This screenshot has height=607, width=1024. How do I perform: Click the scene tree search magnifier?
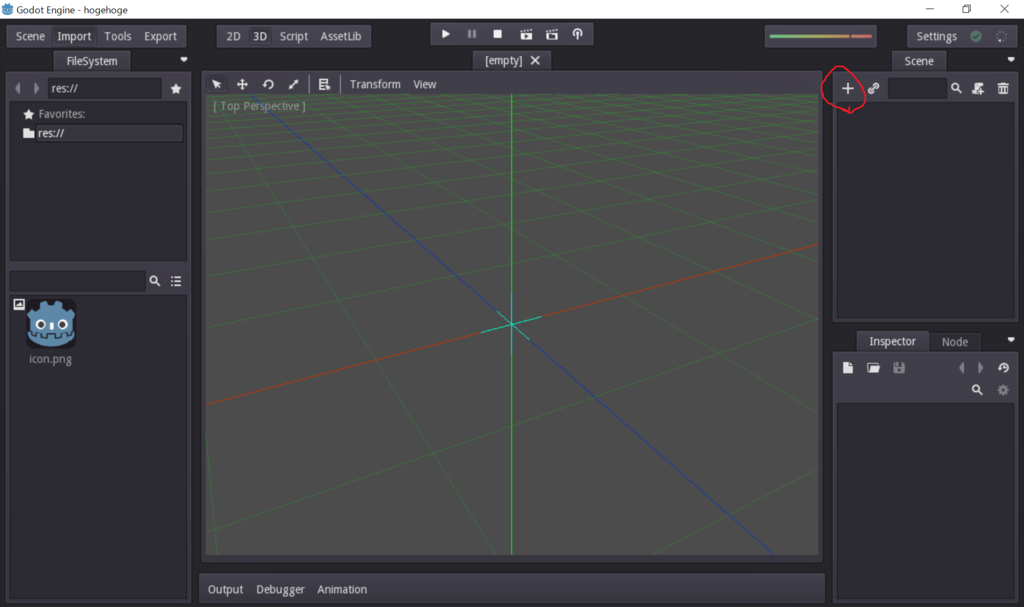point(956,88)
